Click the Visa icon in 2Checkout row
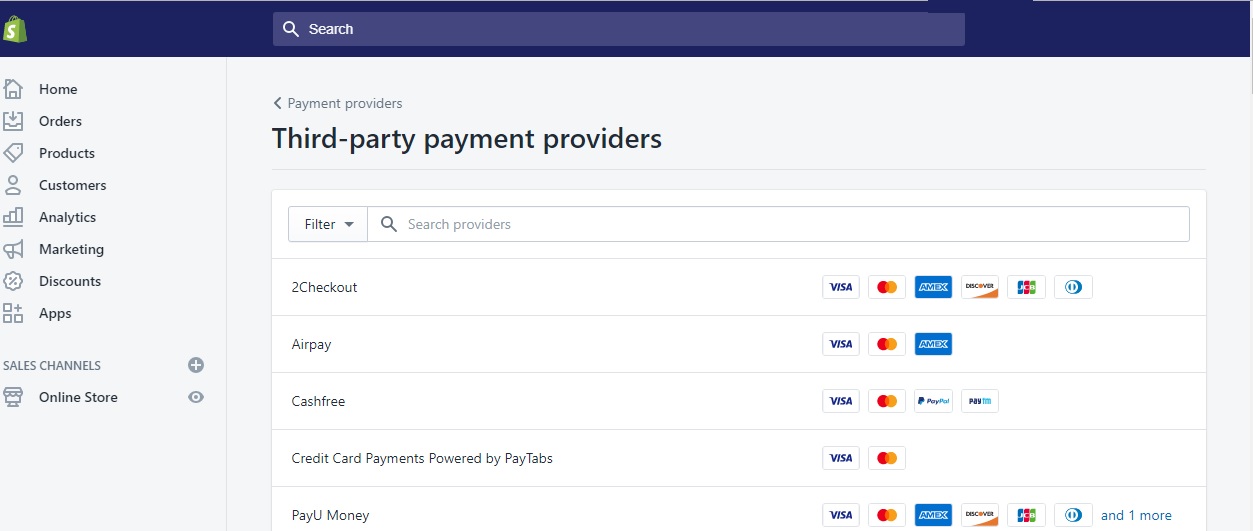1253x531 pixels. tap(841, 287)
